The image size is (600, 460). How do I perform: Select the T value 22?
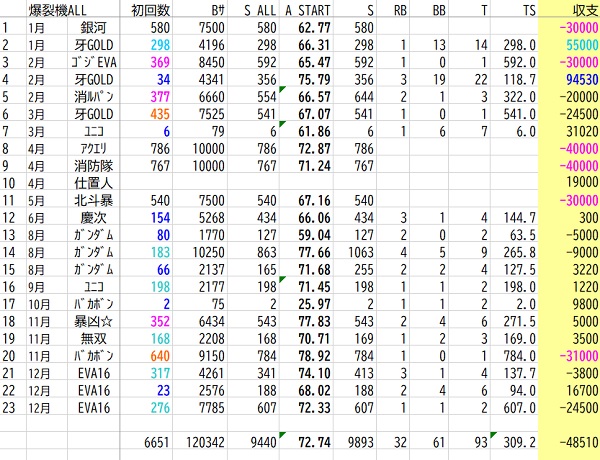point(481,79)
